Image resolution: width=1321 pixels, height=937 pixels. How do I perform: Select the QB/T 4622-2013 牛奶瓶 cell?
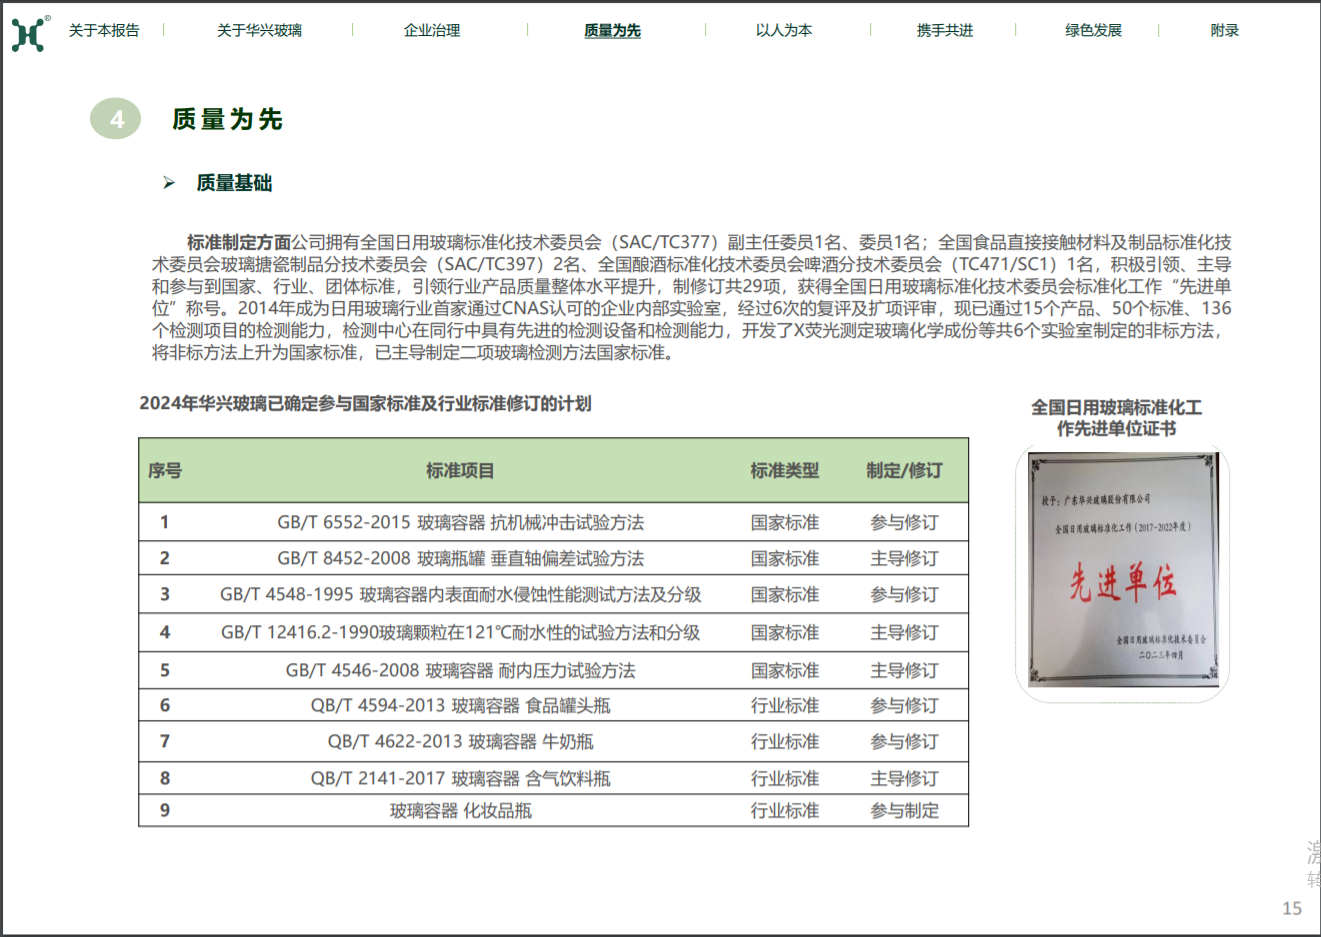coord(461,742)
